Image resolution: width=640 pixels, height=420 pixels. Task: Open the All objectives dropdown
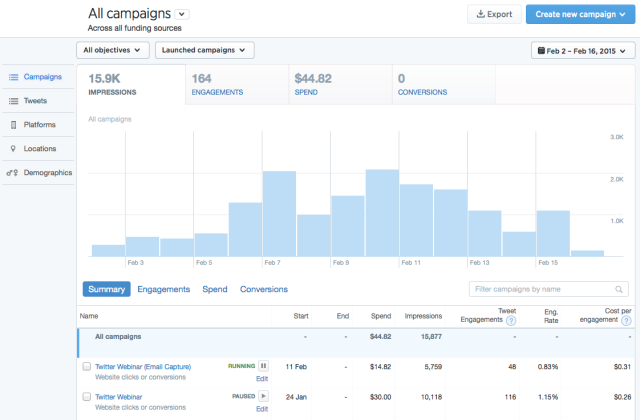pos(113,49)
